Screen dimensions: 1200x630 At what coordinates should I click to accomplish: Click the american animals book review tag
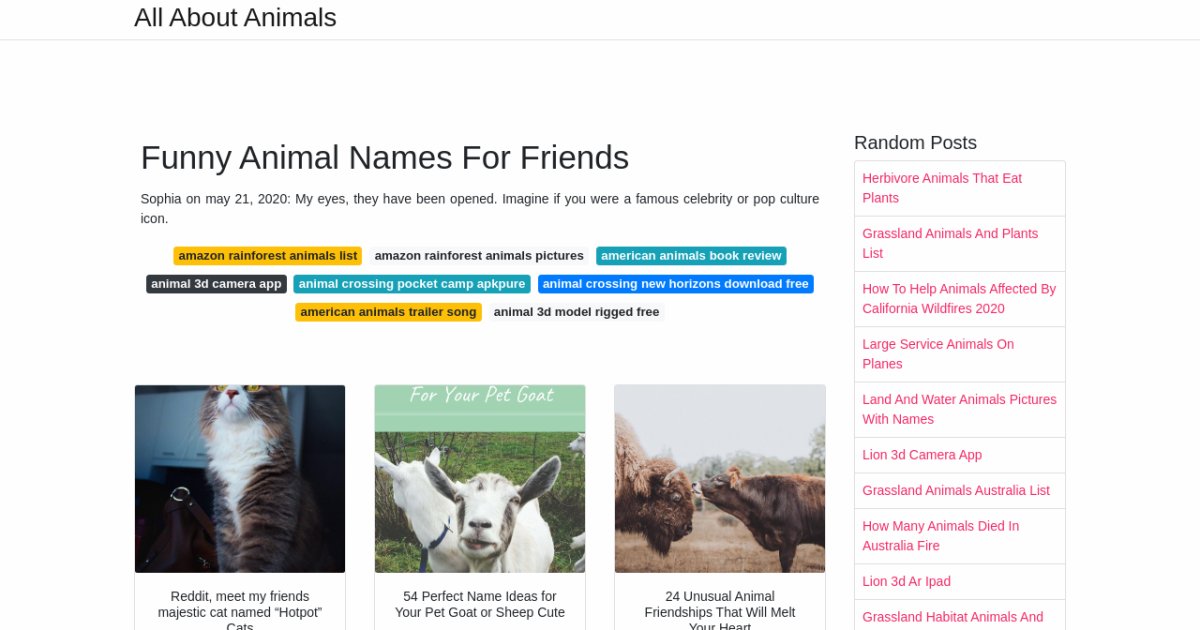pos(691,256)
